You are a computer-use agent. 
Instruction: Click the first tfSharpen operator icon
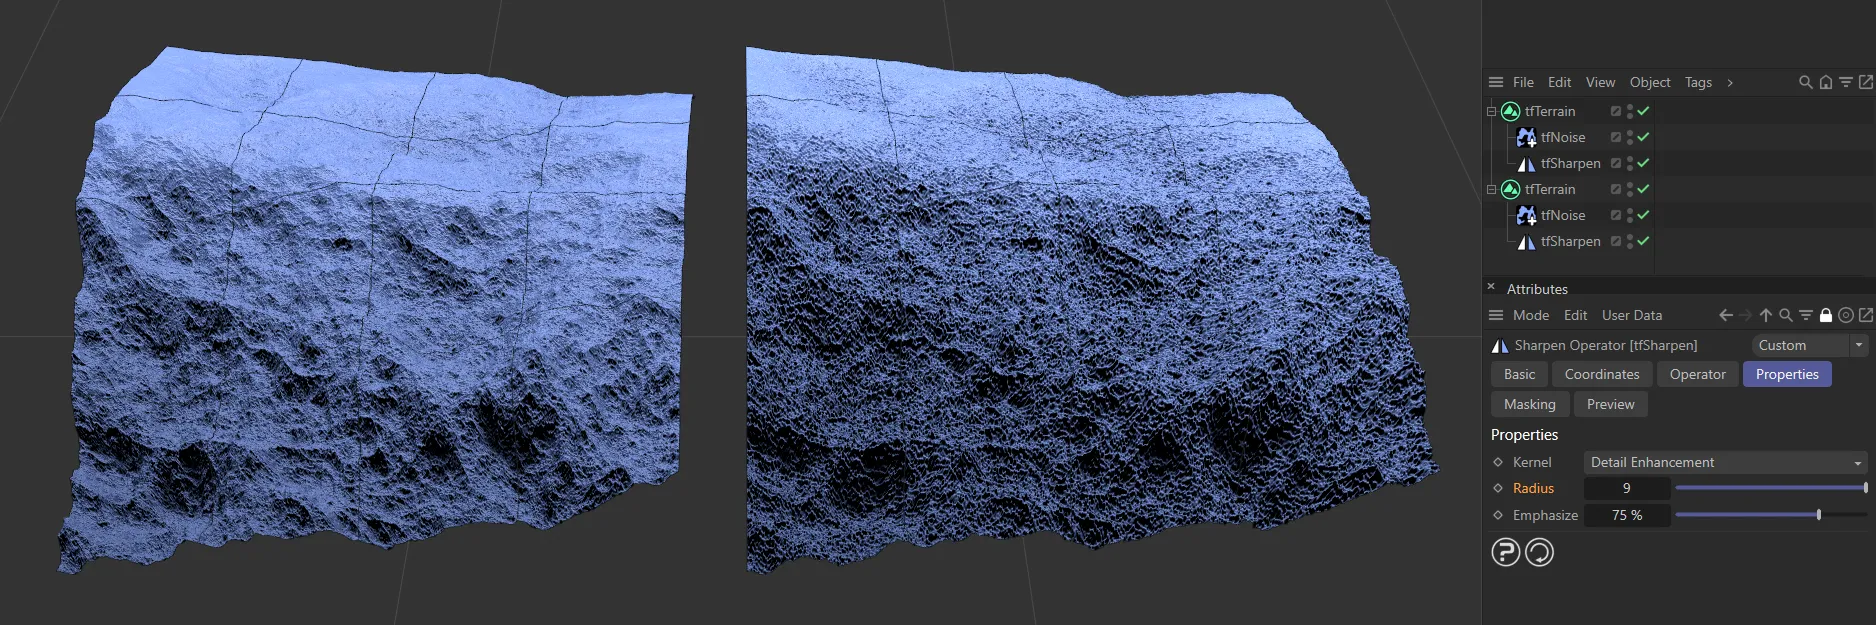point(1526,163)
